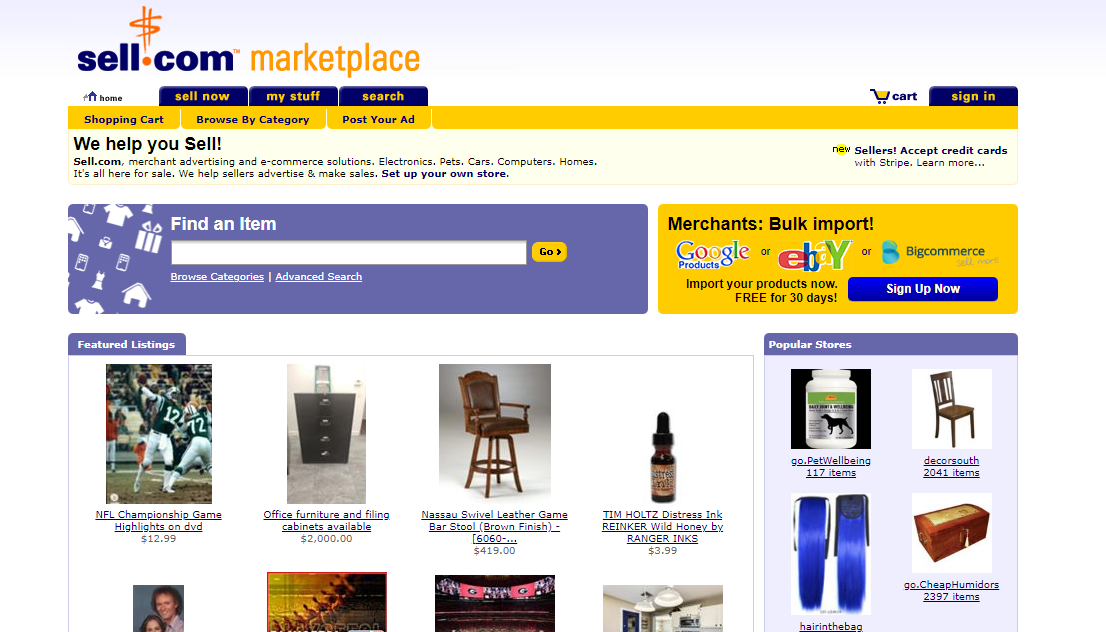Image resolution: width=1106 pixels, height=632 pixels.
Task: Click the sell.com marketplace logo
Action: pyautogui.click(x=249, y=42)
